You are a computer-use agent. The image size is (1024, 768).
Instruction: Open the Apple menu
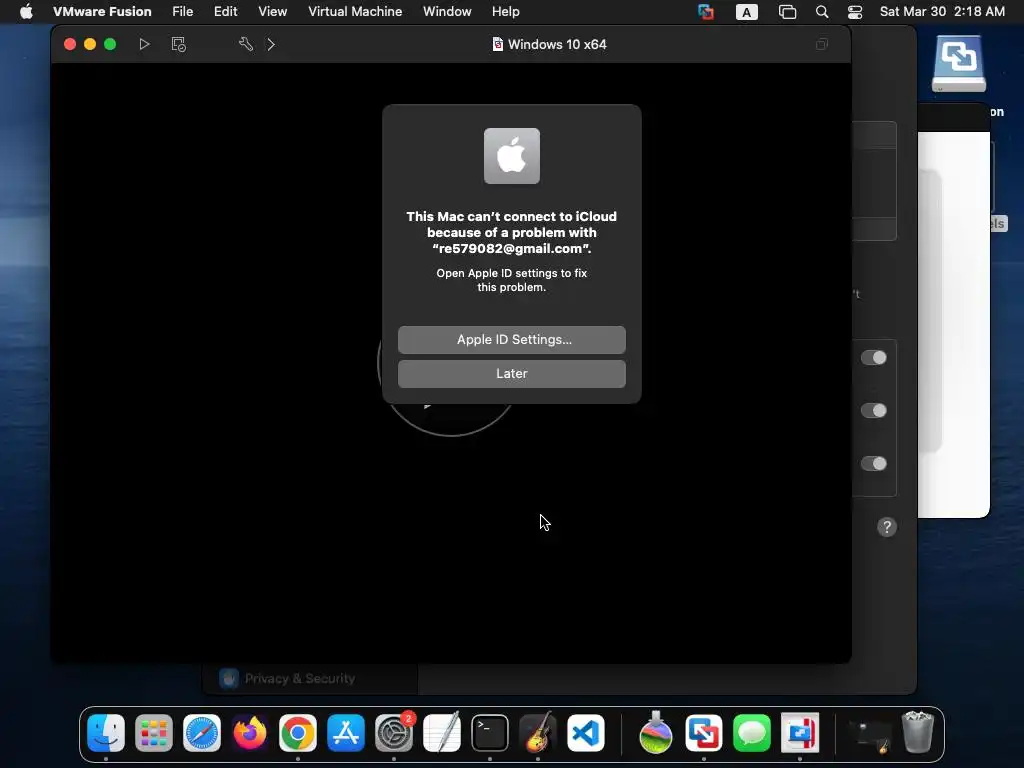point(25,12)
